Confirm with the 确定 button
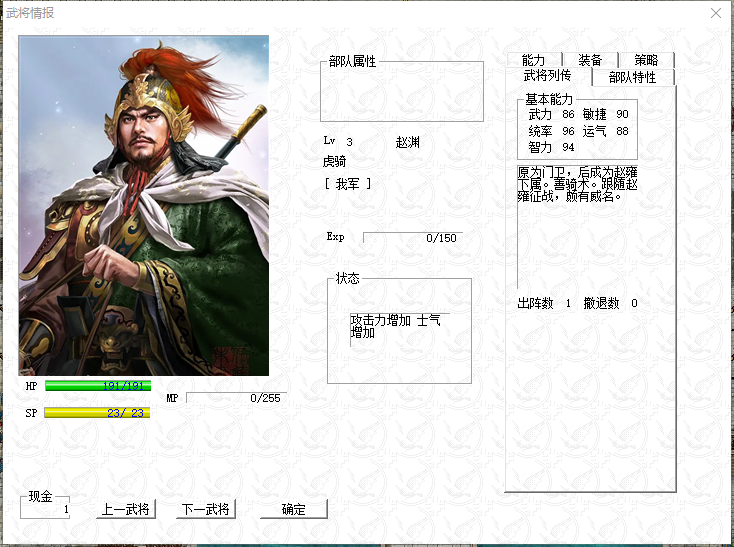734x547 pixels. (294, 509)
